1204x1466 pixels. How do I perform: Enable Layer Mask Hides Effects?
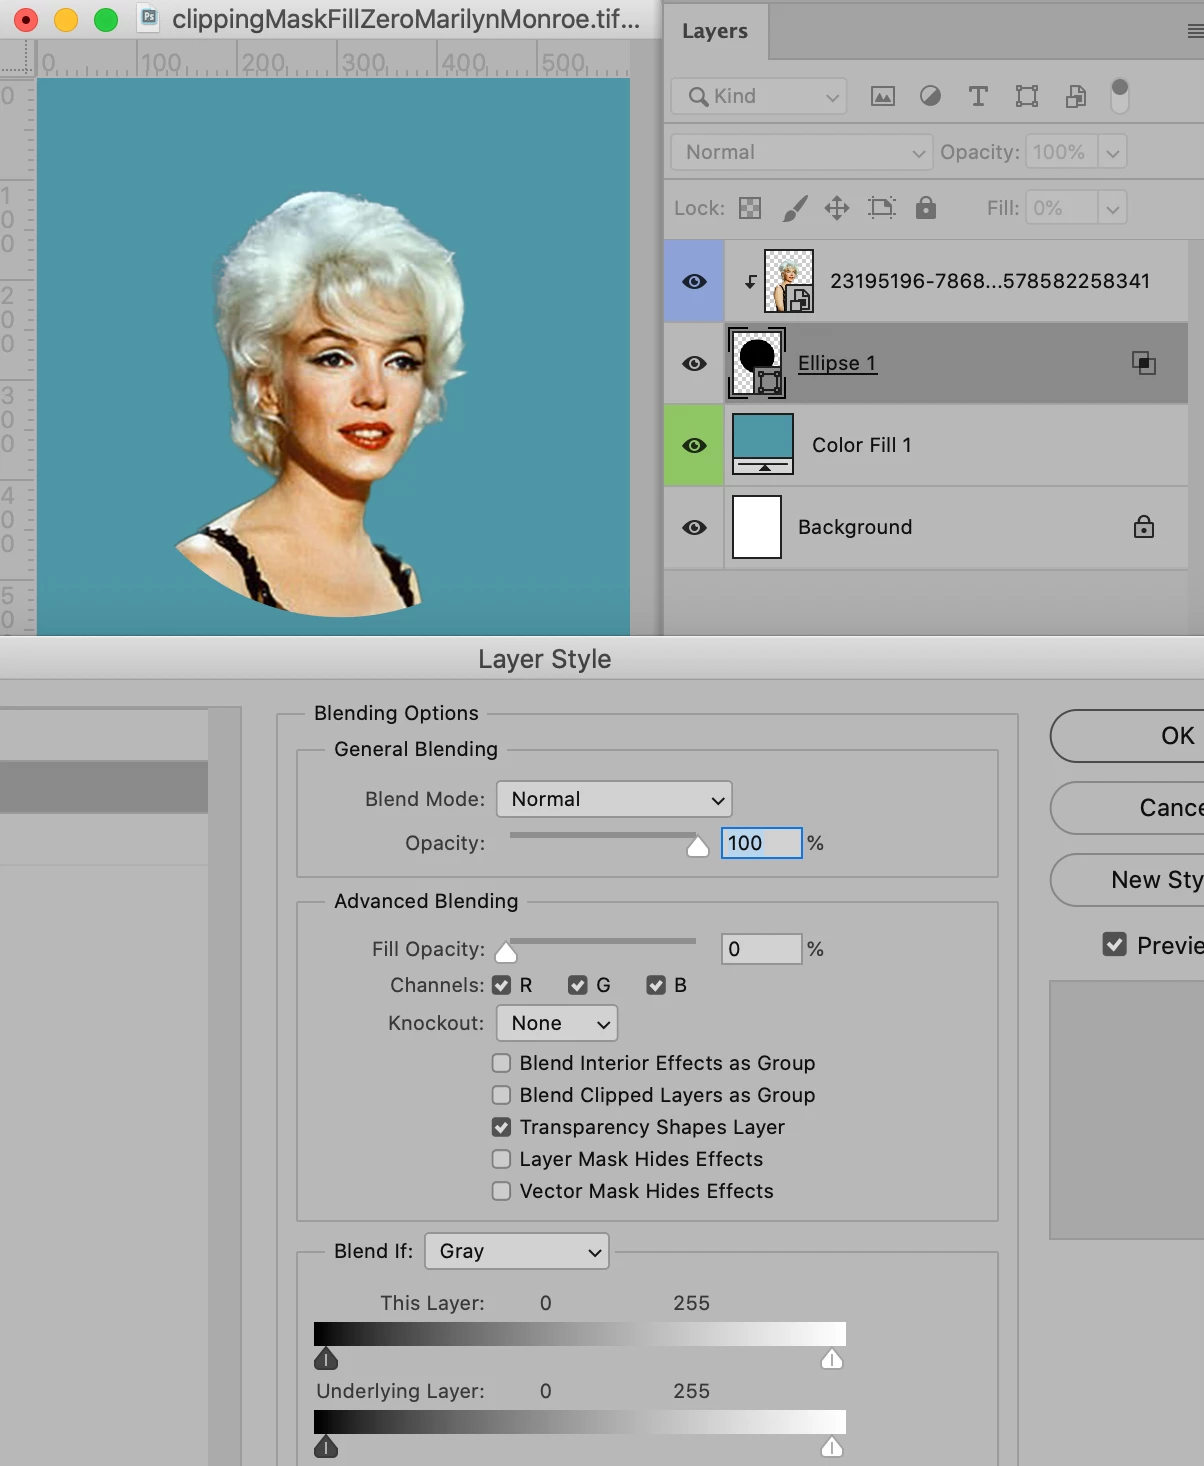[x=502, y=1159]
